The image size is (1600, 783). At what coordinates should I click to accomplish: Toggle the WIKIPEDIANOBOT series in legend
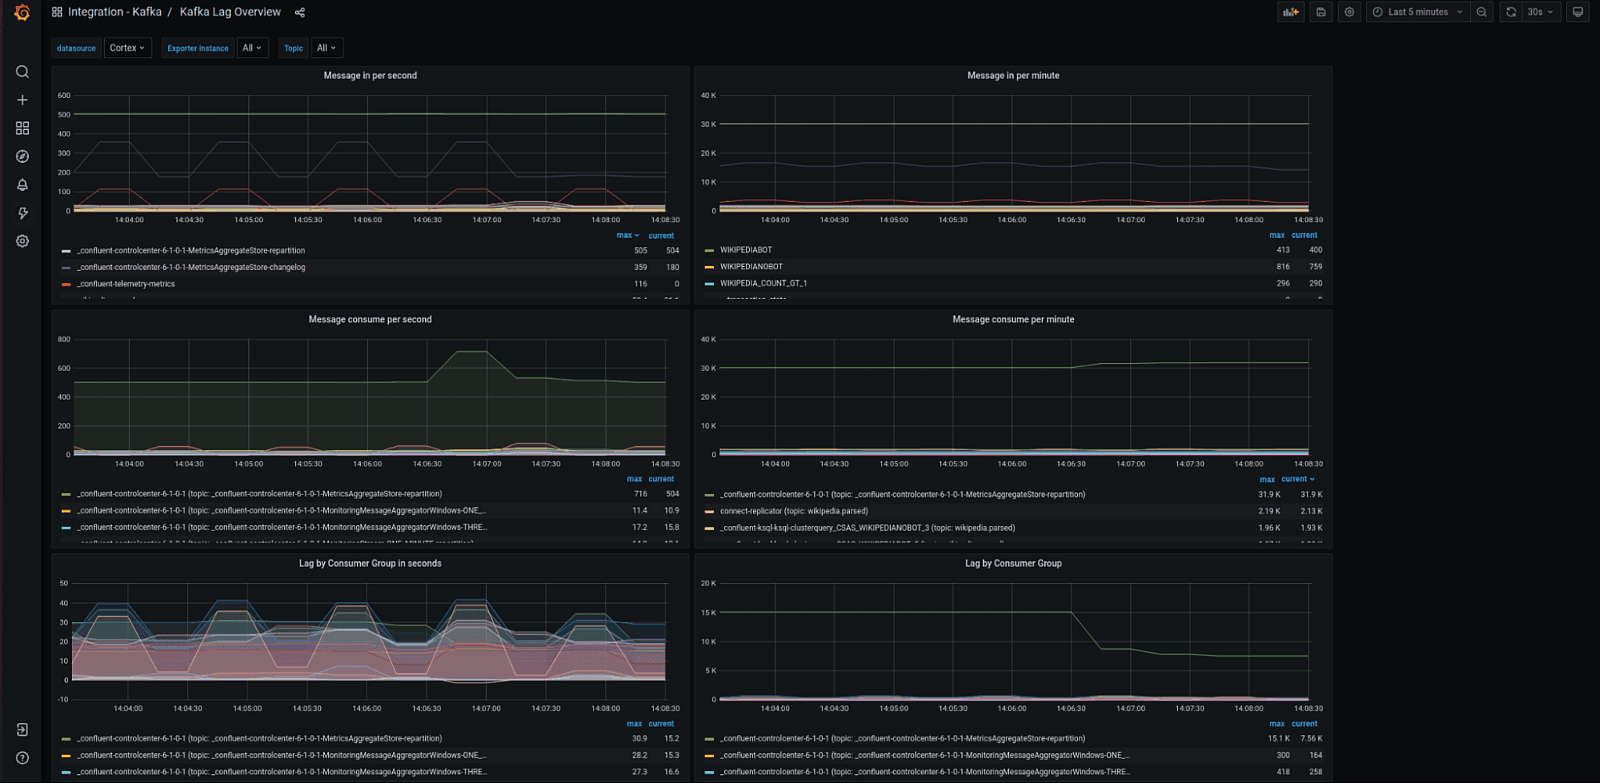pos(751,267)
